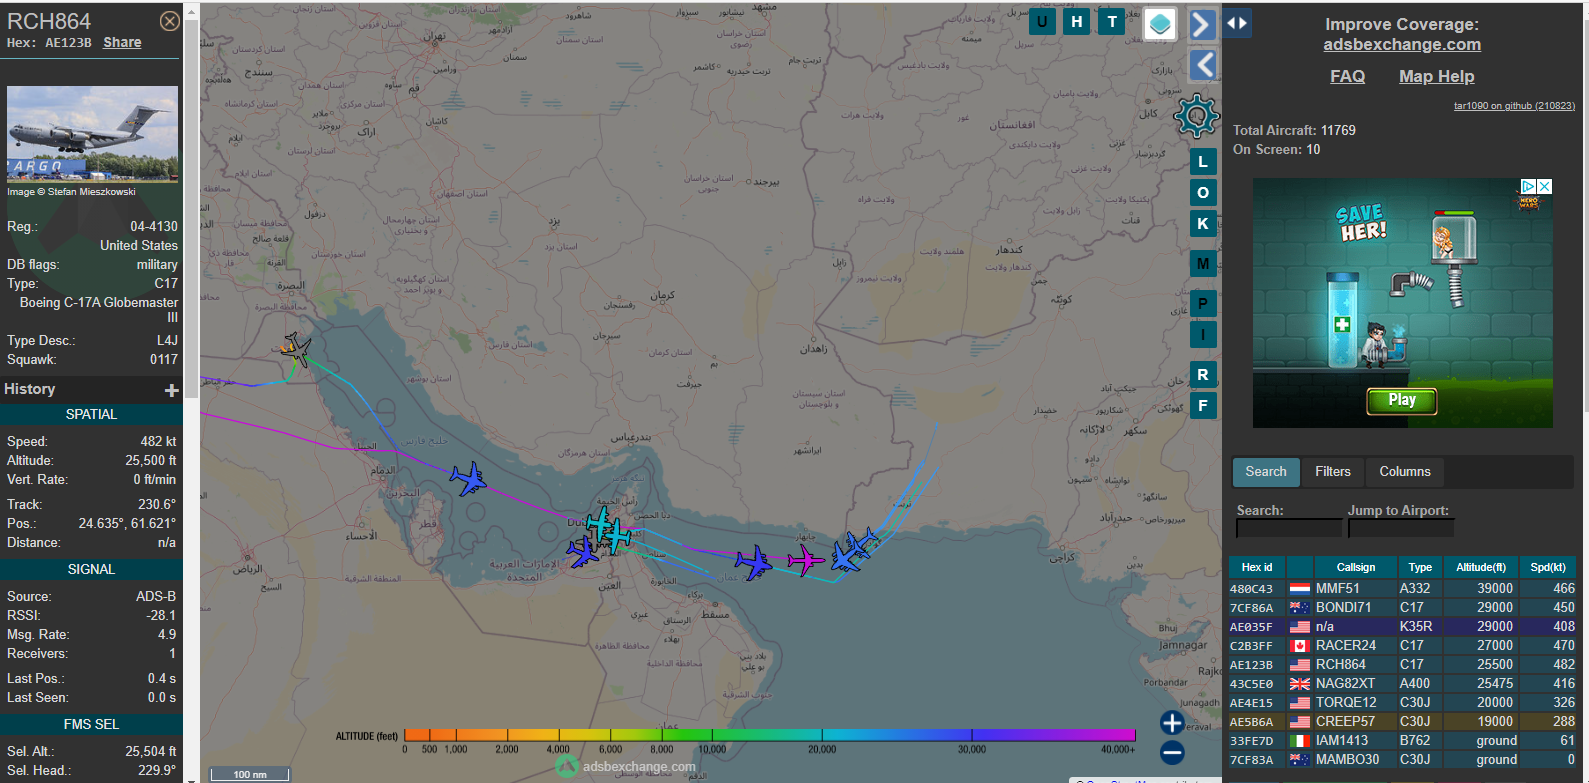
Task: Sort table by Callsign column
Action: pyautogui.click(x=1356, y=567)
